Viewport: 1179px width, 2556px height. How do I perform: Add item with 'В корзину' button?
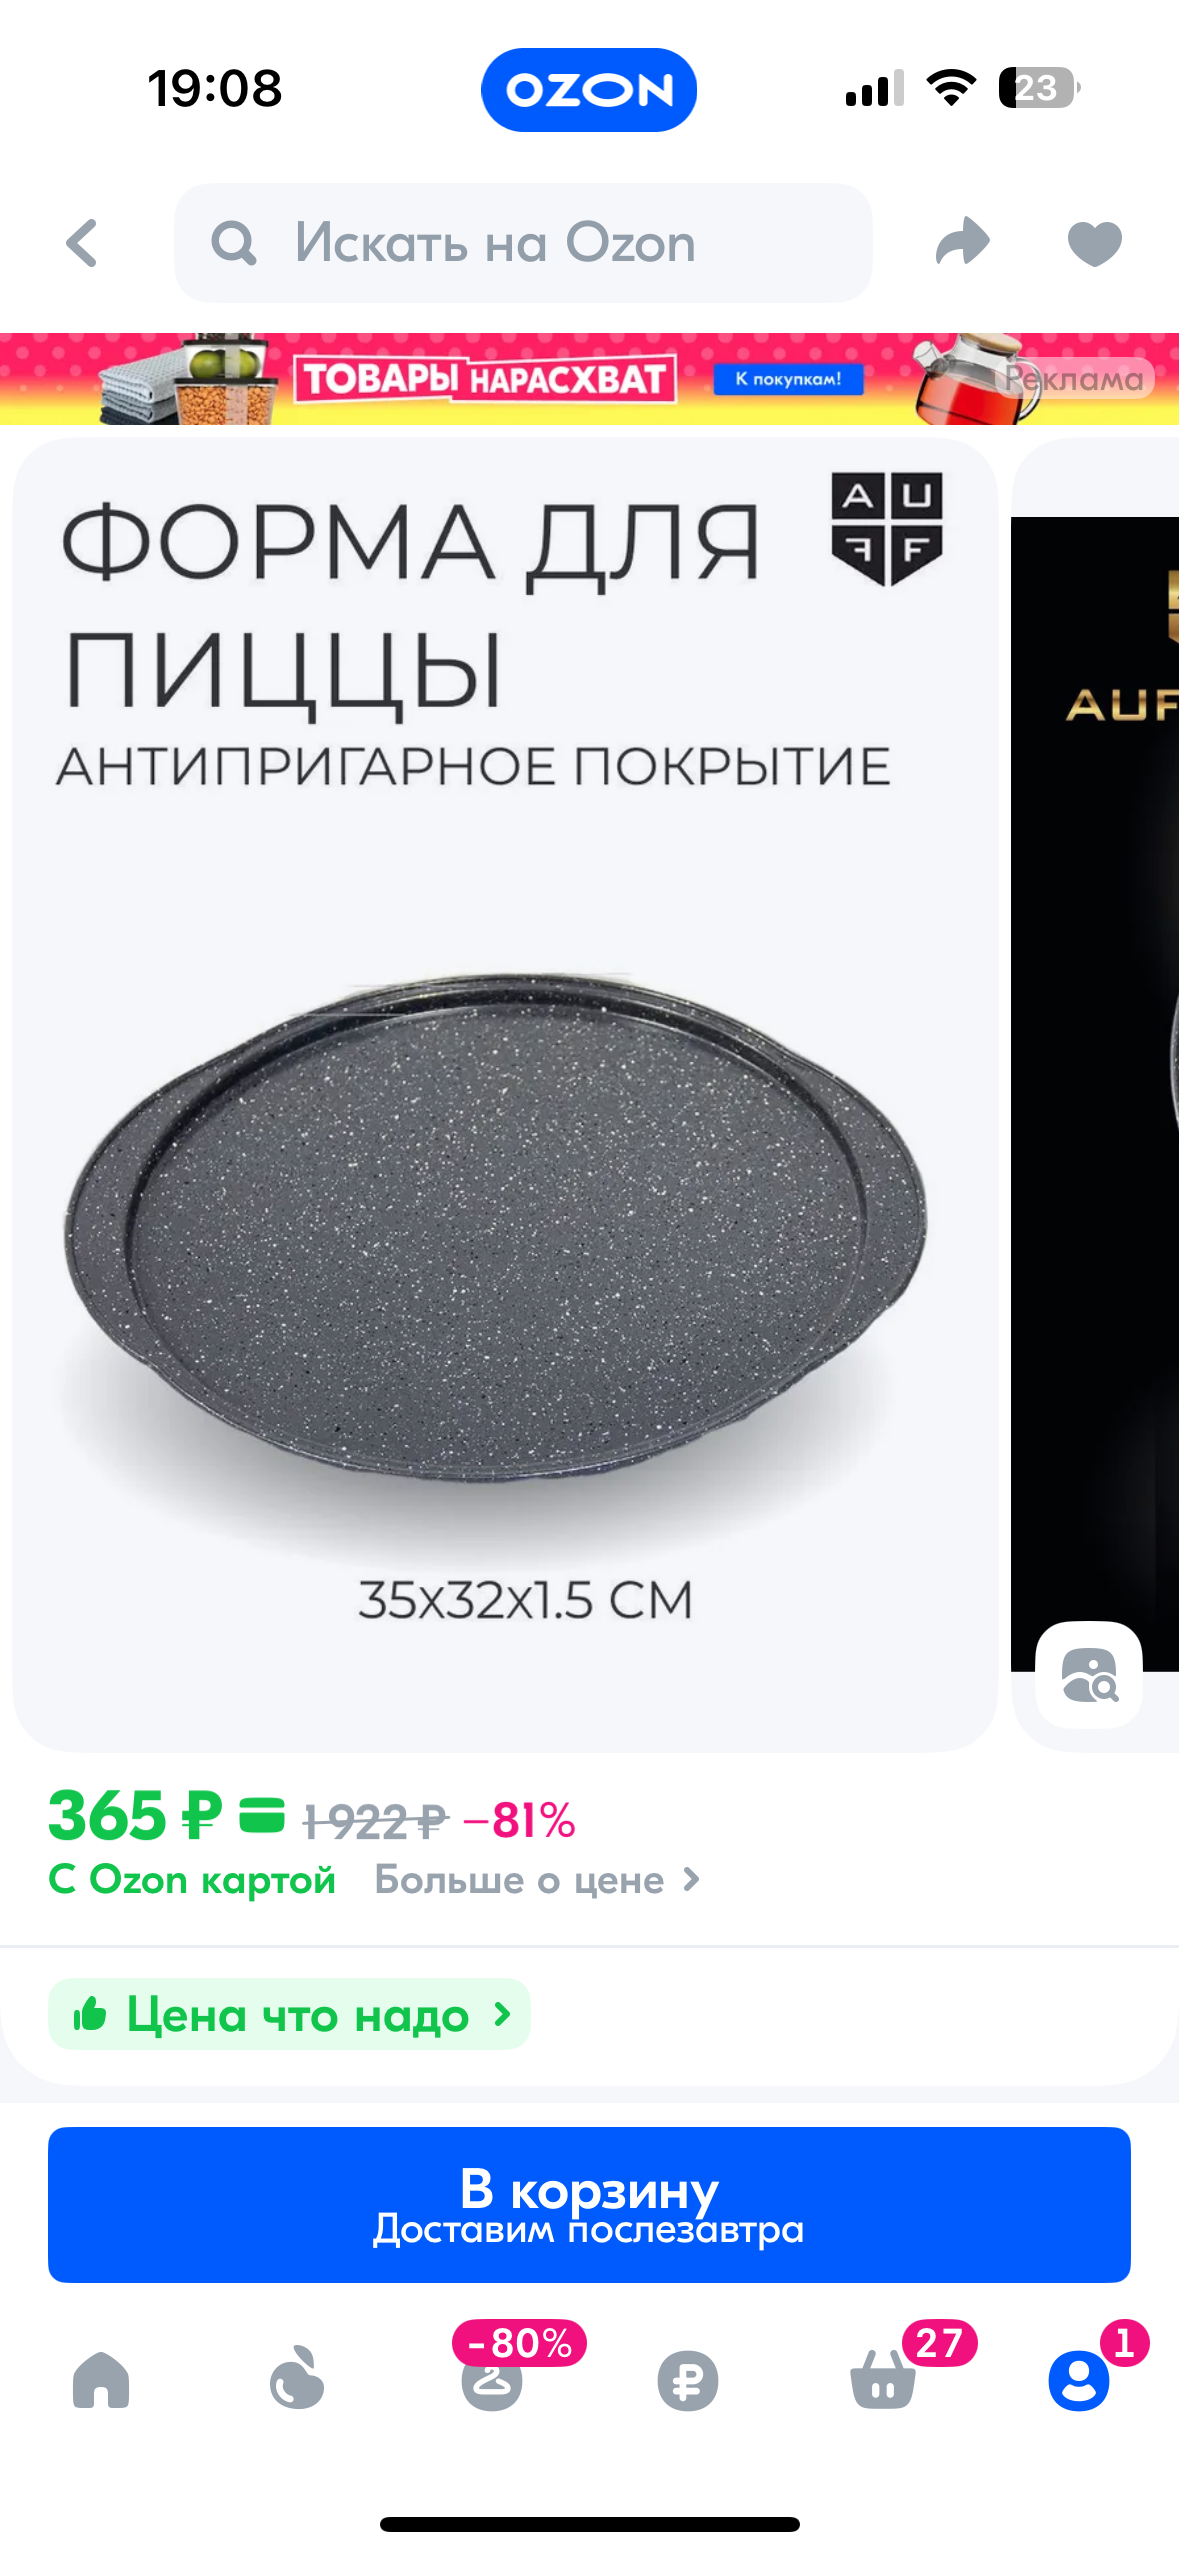pos(589,2205)
